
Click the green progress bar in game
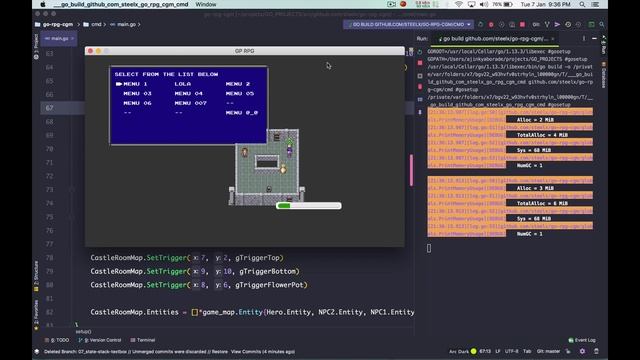pos(309,206)
